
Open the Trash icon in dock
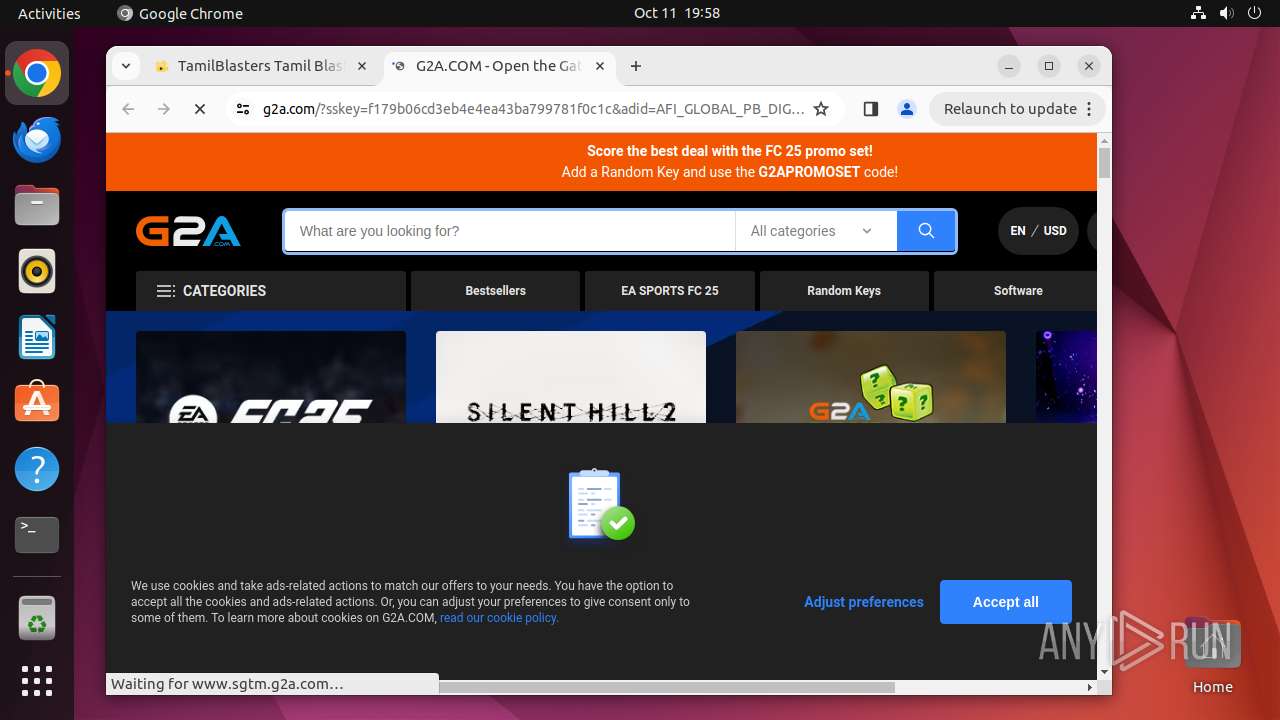pos(37,618)
